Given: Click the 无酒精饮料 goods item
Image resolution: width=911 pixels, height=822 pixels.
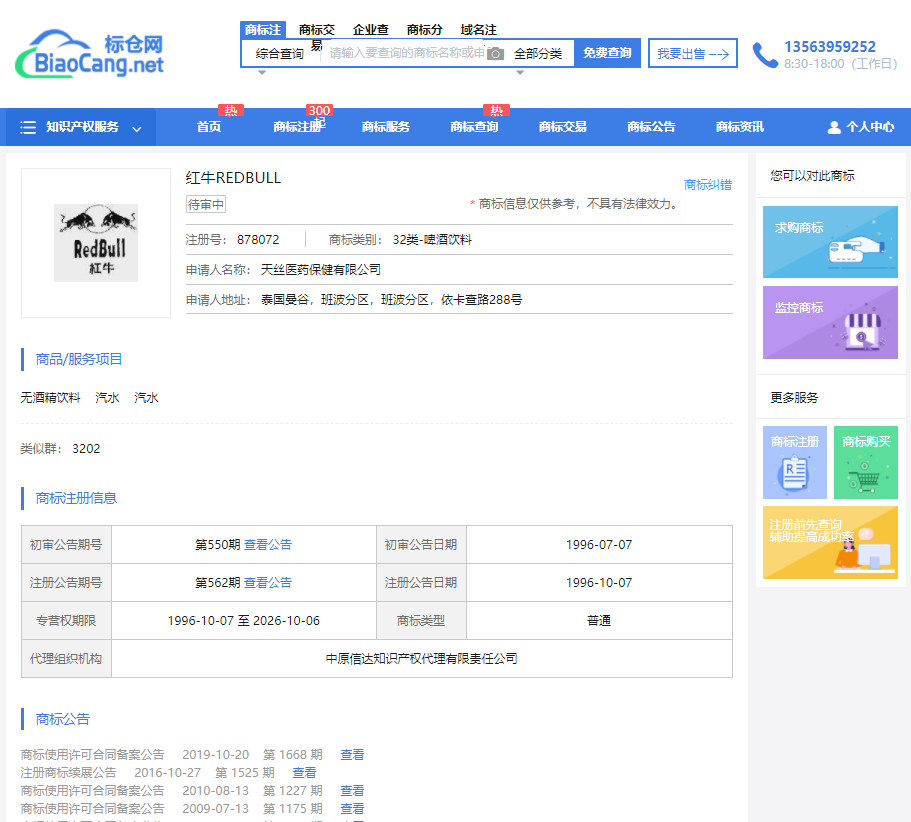Looking at the screenshot, I should [51, 397].
